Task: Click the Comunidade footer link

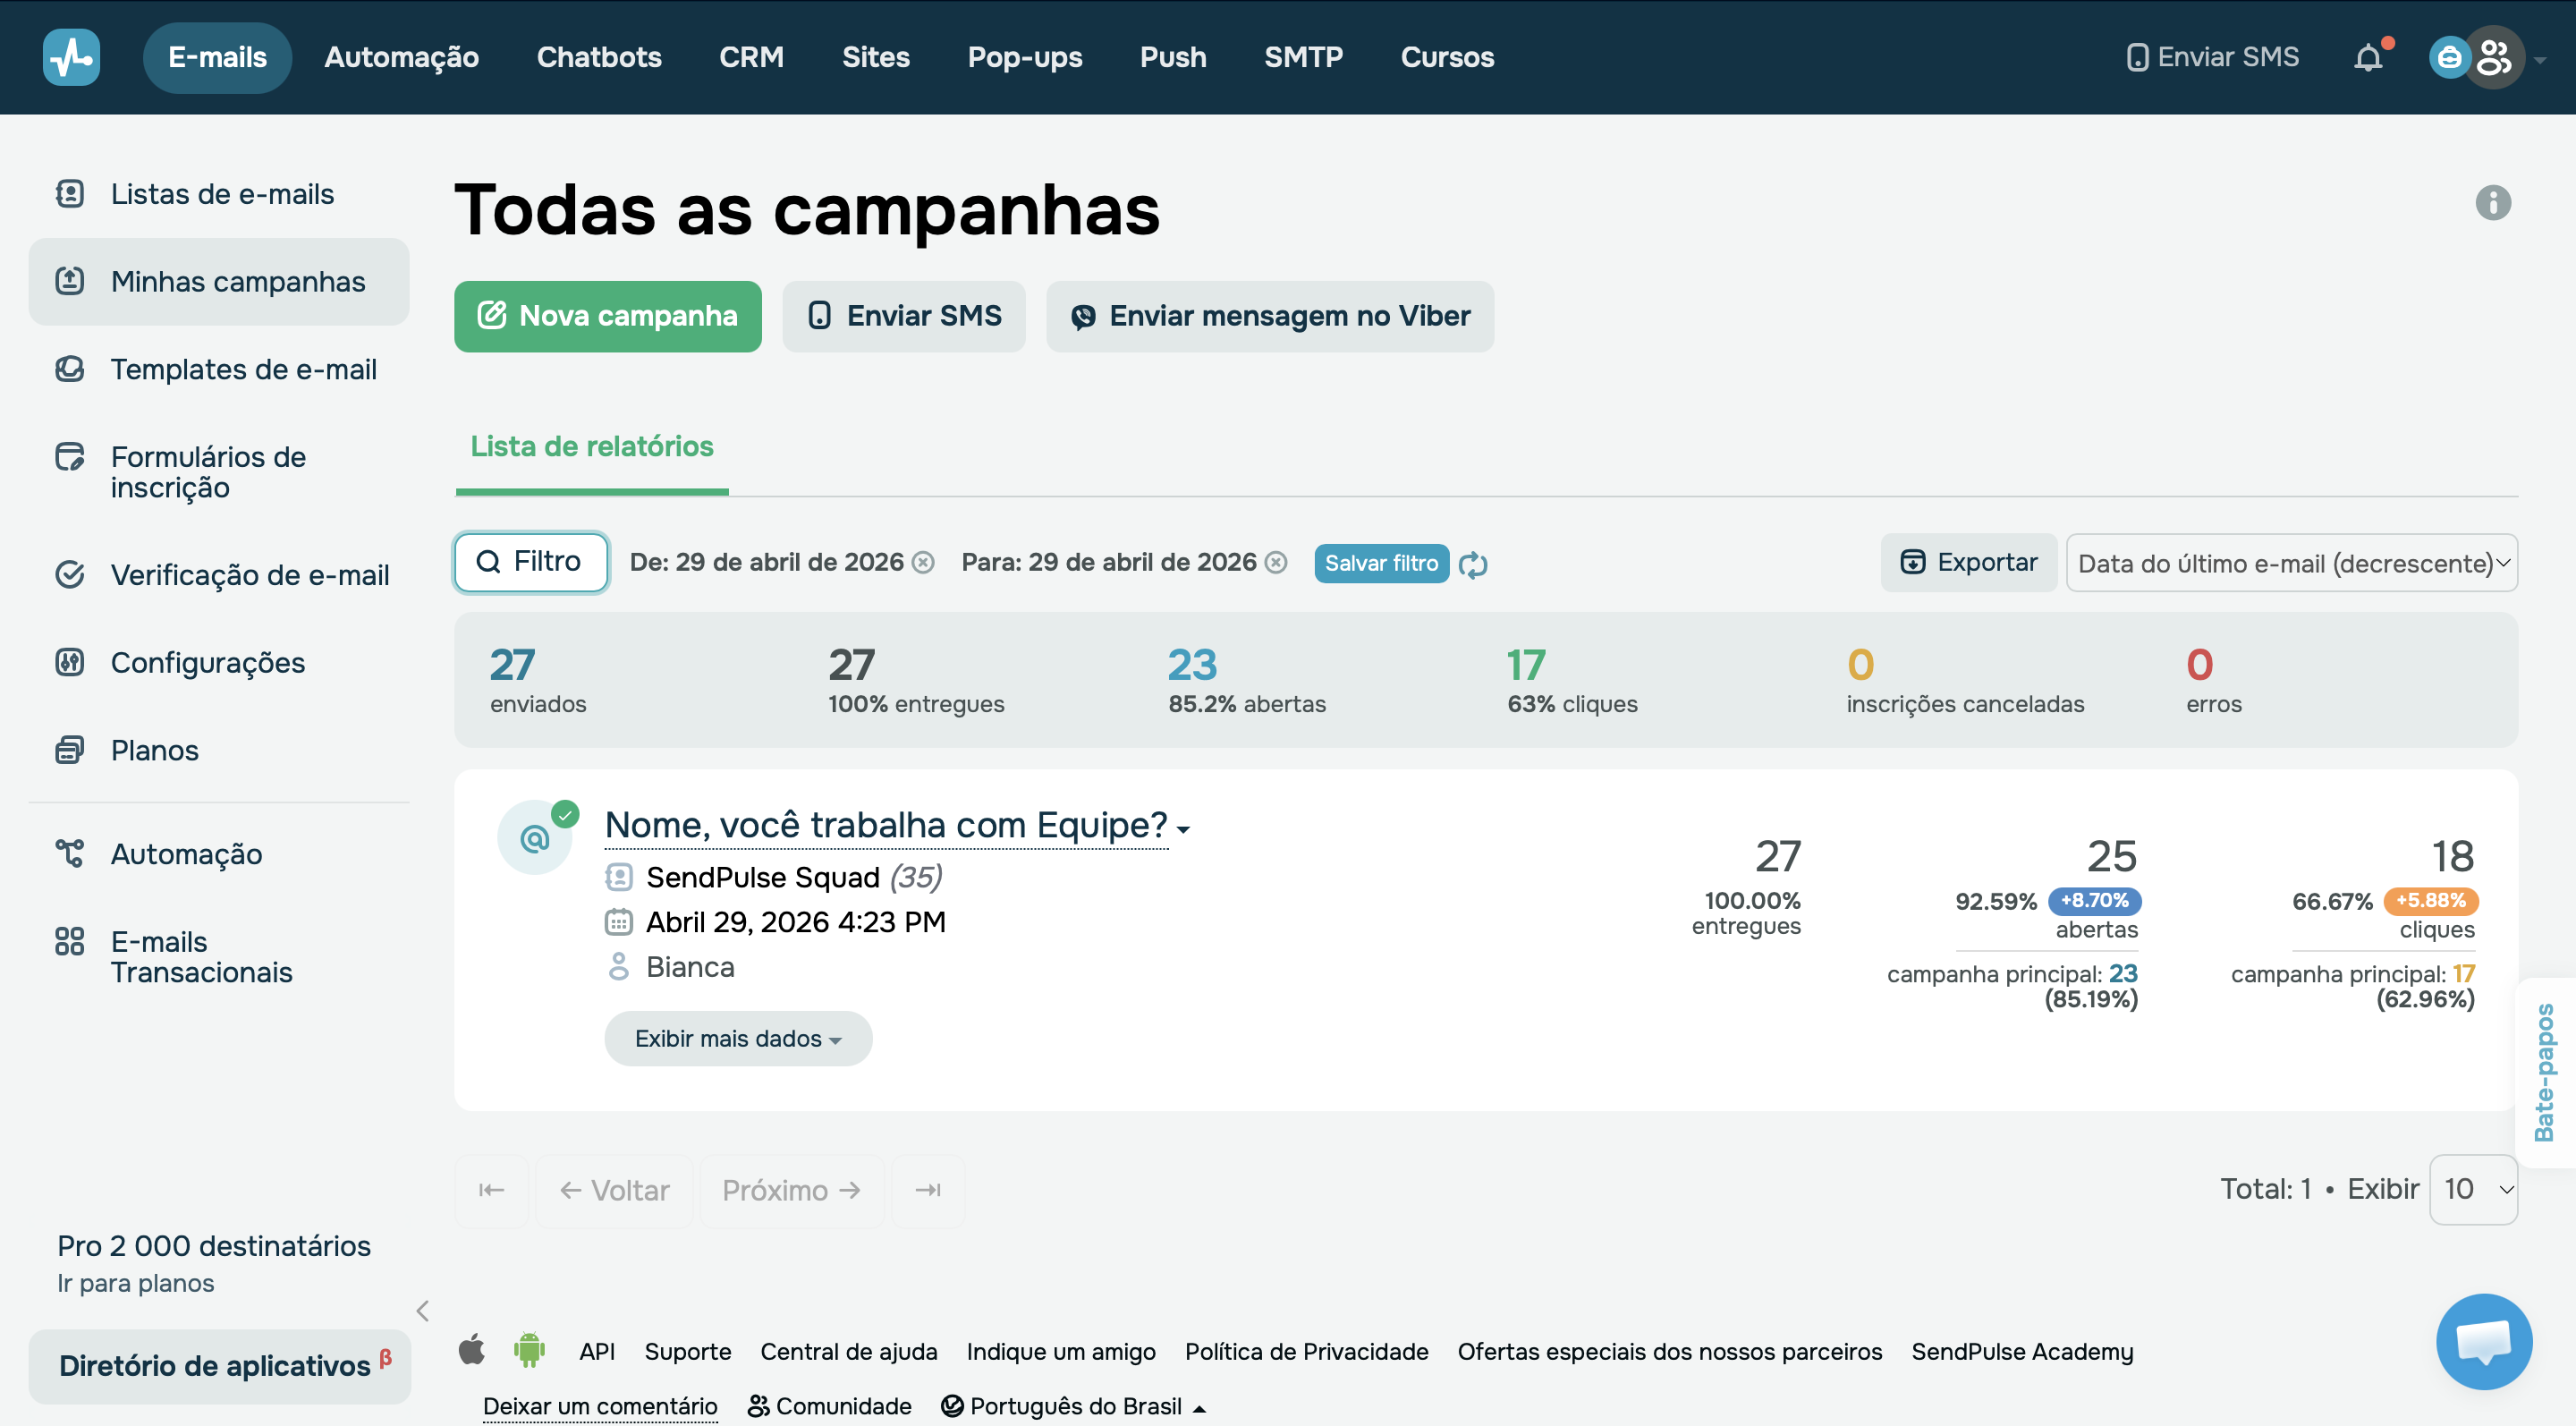Action: [x=829, y=1406]
